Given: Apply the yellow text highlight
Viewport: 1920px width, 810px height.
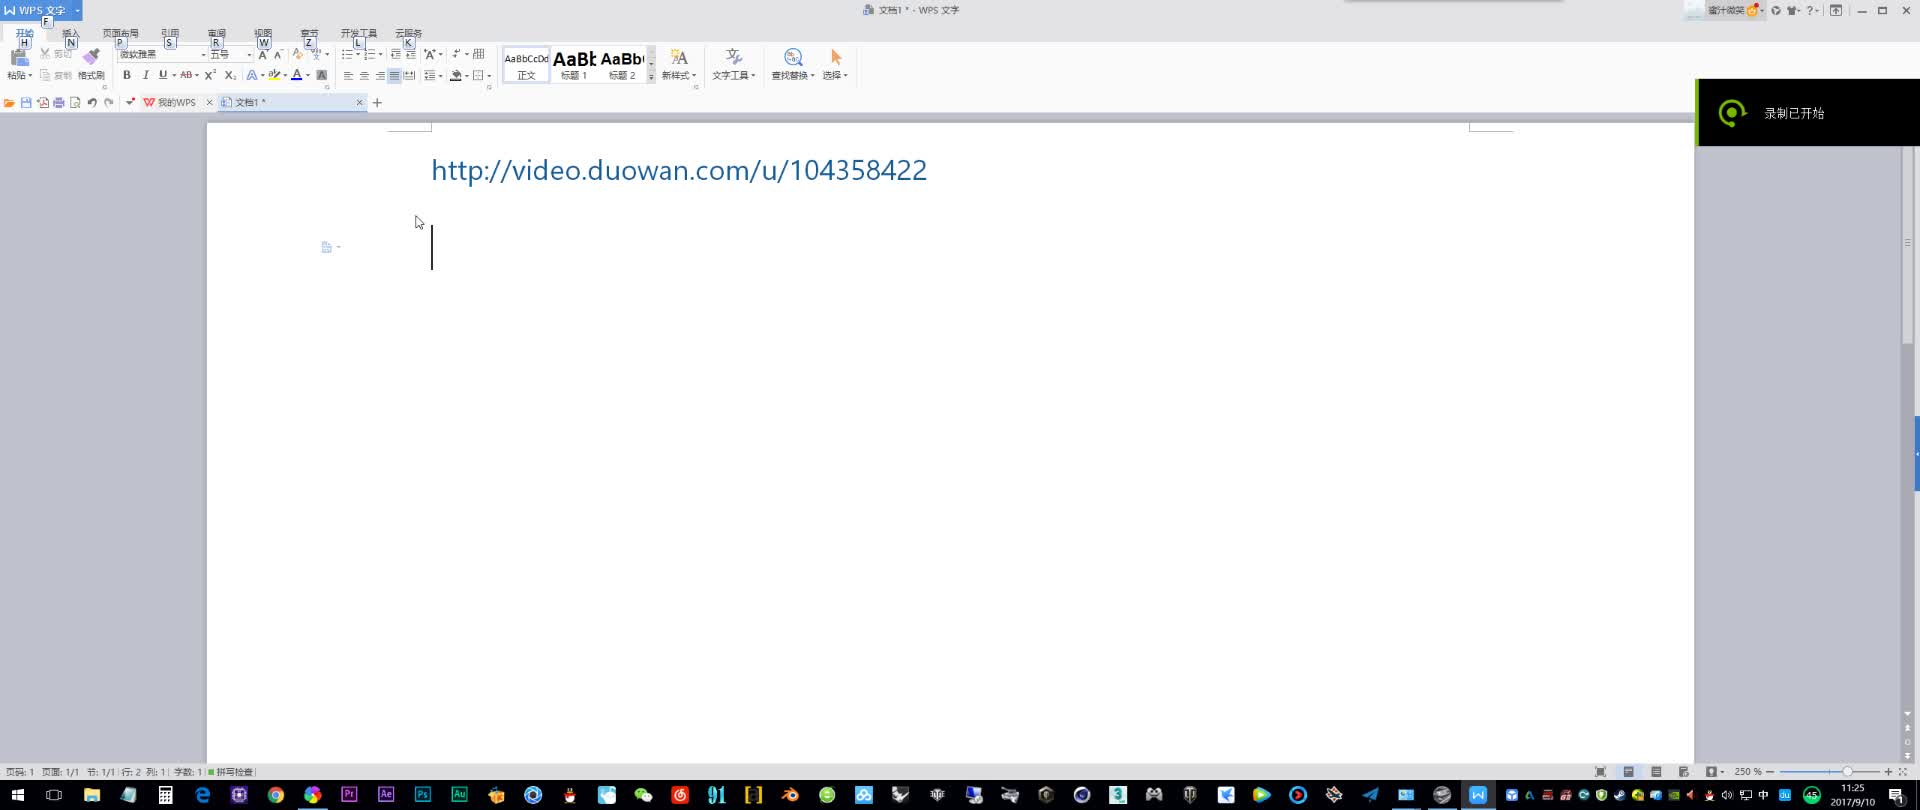Looking at the screenshot, I should [x=273, y=75].
